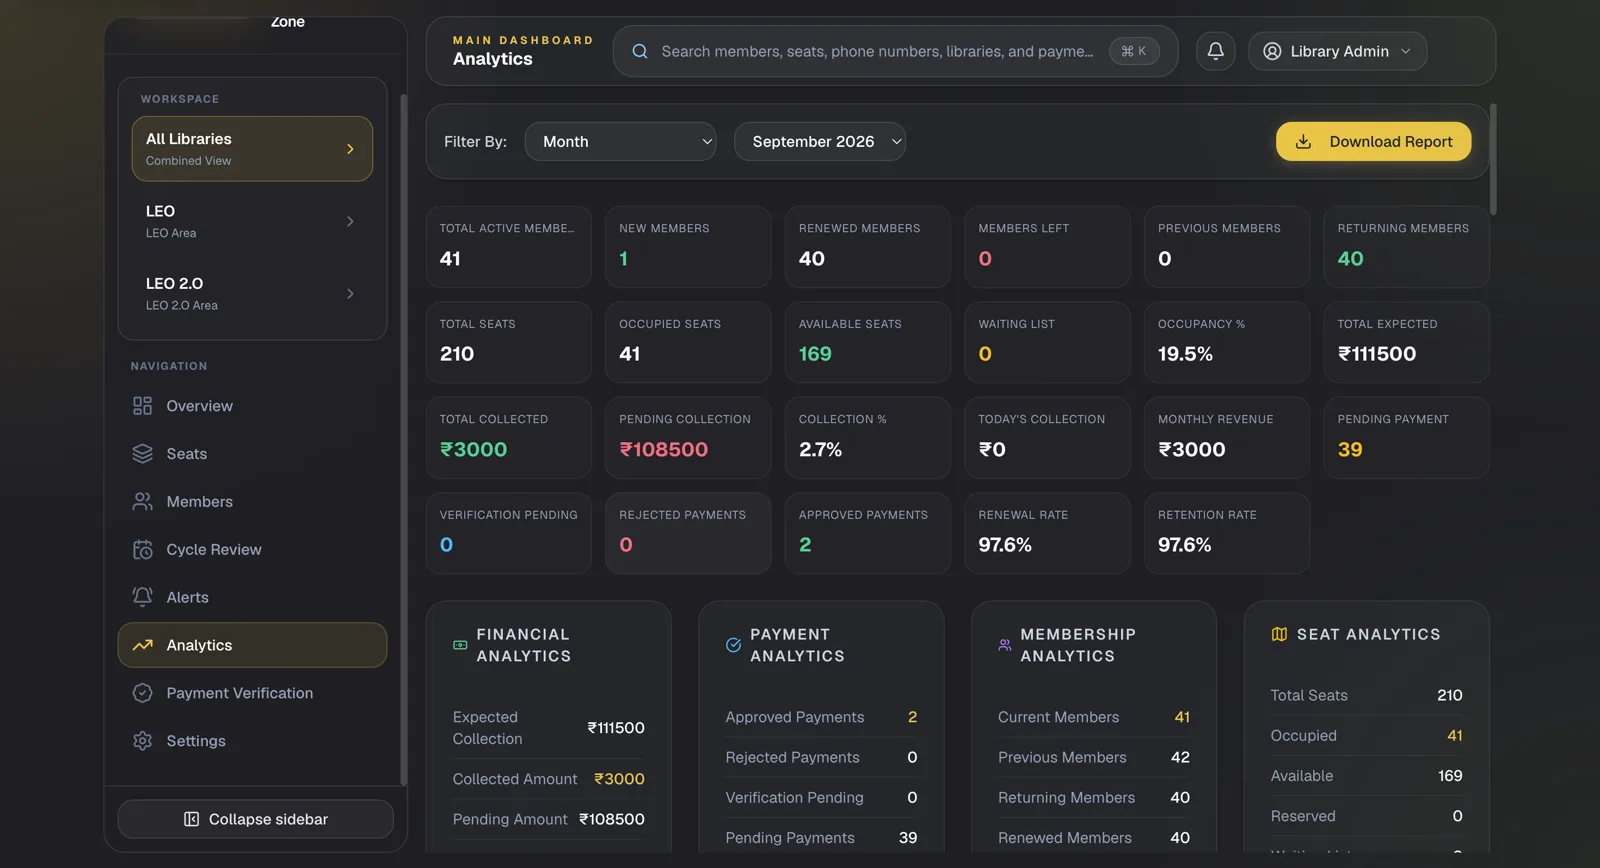Click the Members people icon
The height and width of the screenshot is (868, 1600).
click(x=143, y=501)
